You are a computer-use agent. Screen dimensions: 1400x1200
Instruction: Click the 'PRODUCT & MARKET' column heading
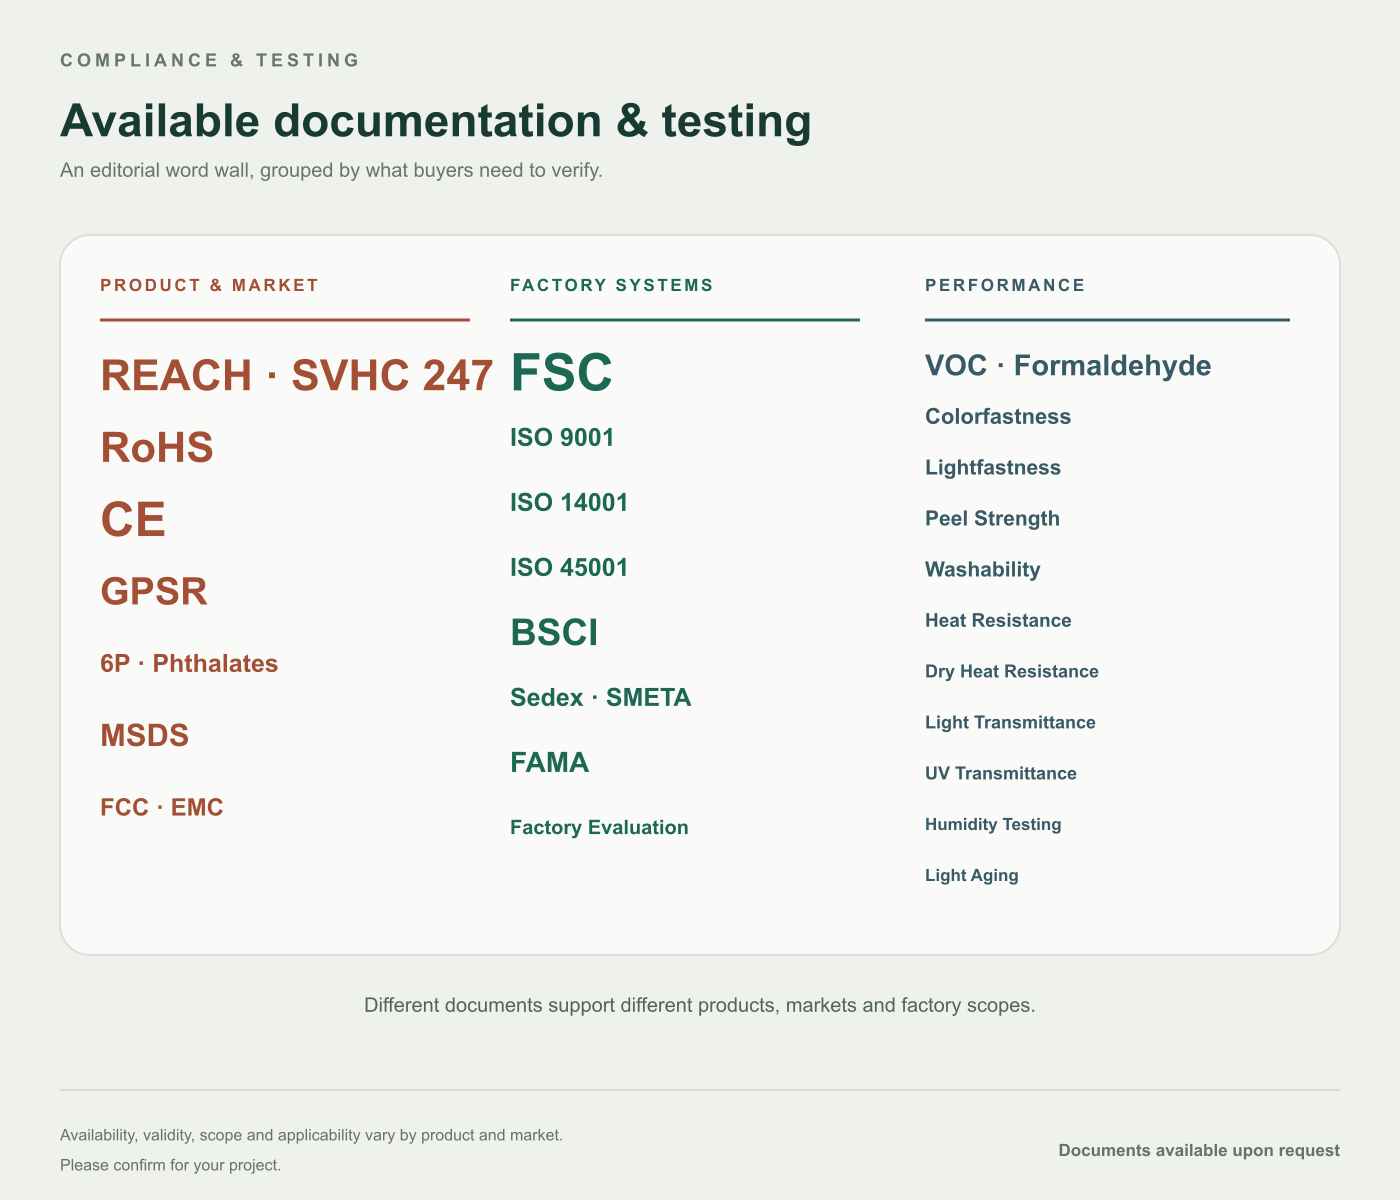coord(209,285)
